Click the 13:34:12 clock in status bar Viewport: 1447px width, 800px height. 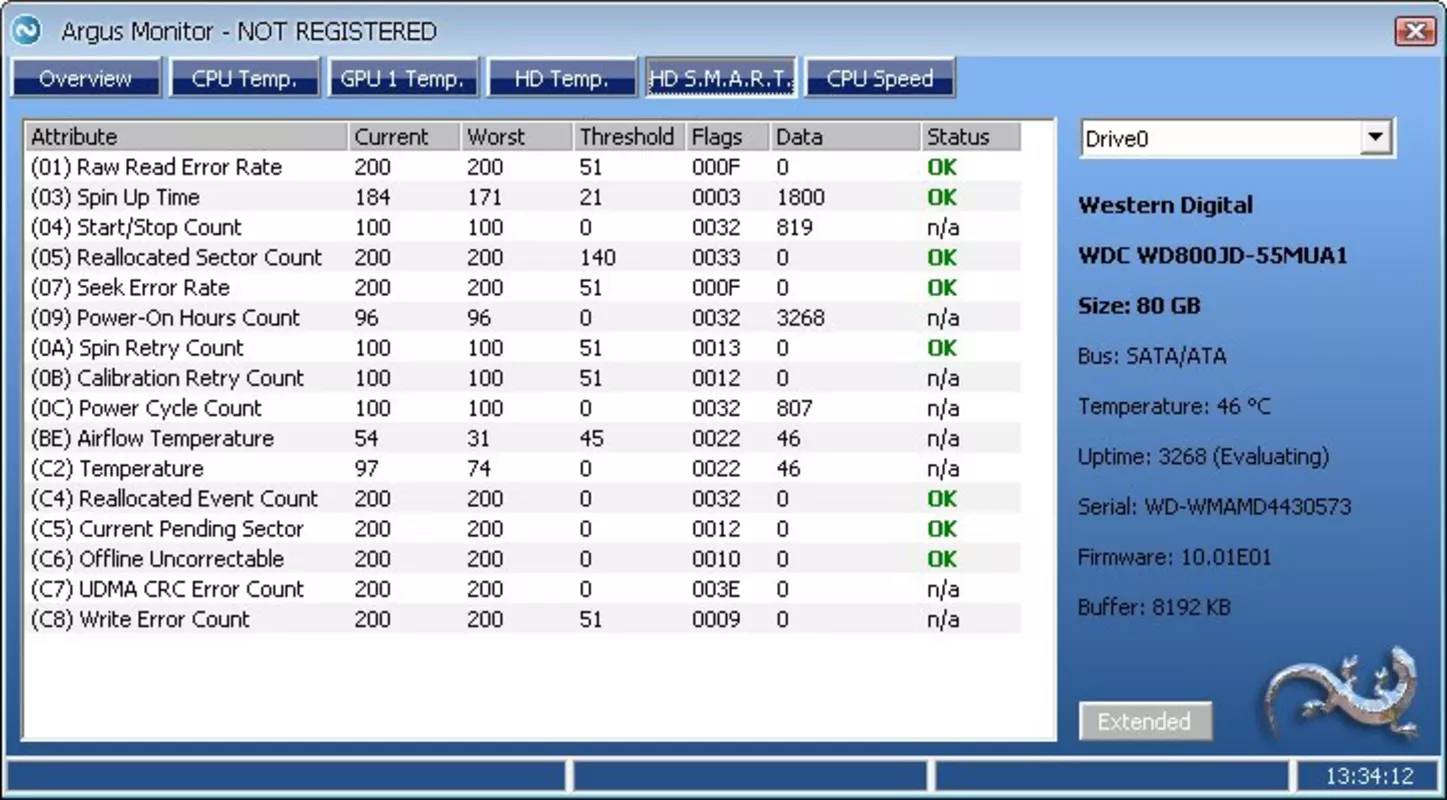[1369, 776]
